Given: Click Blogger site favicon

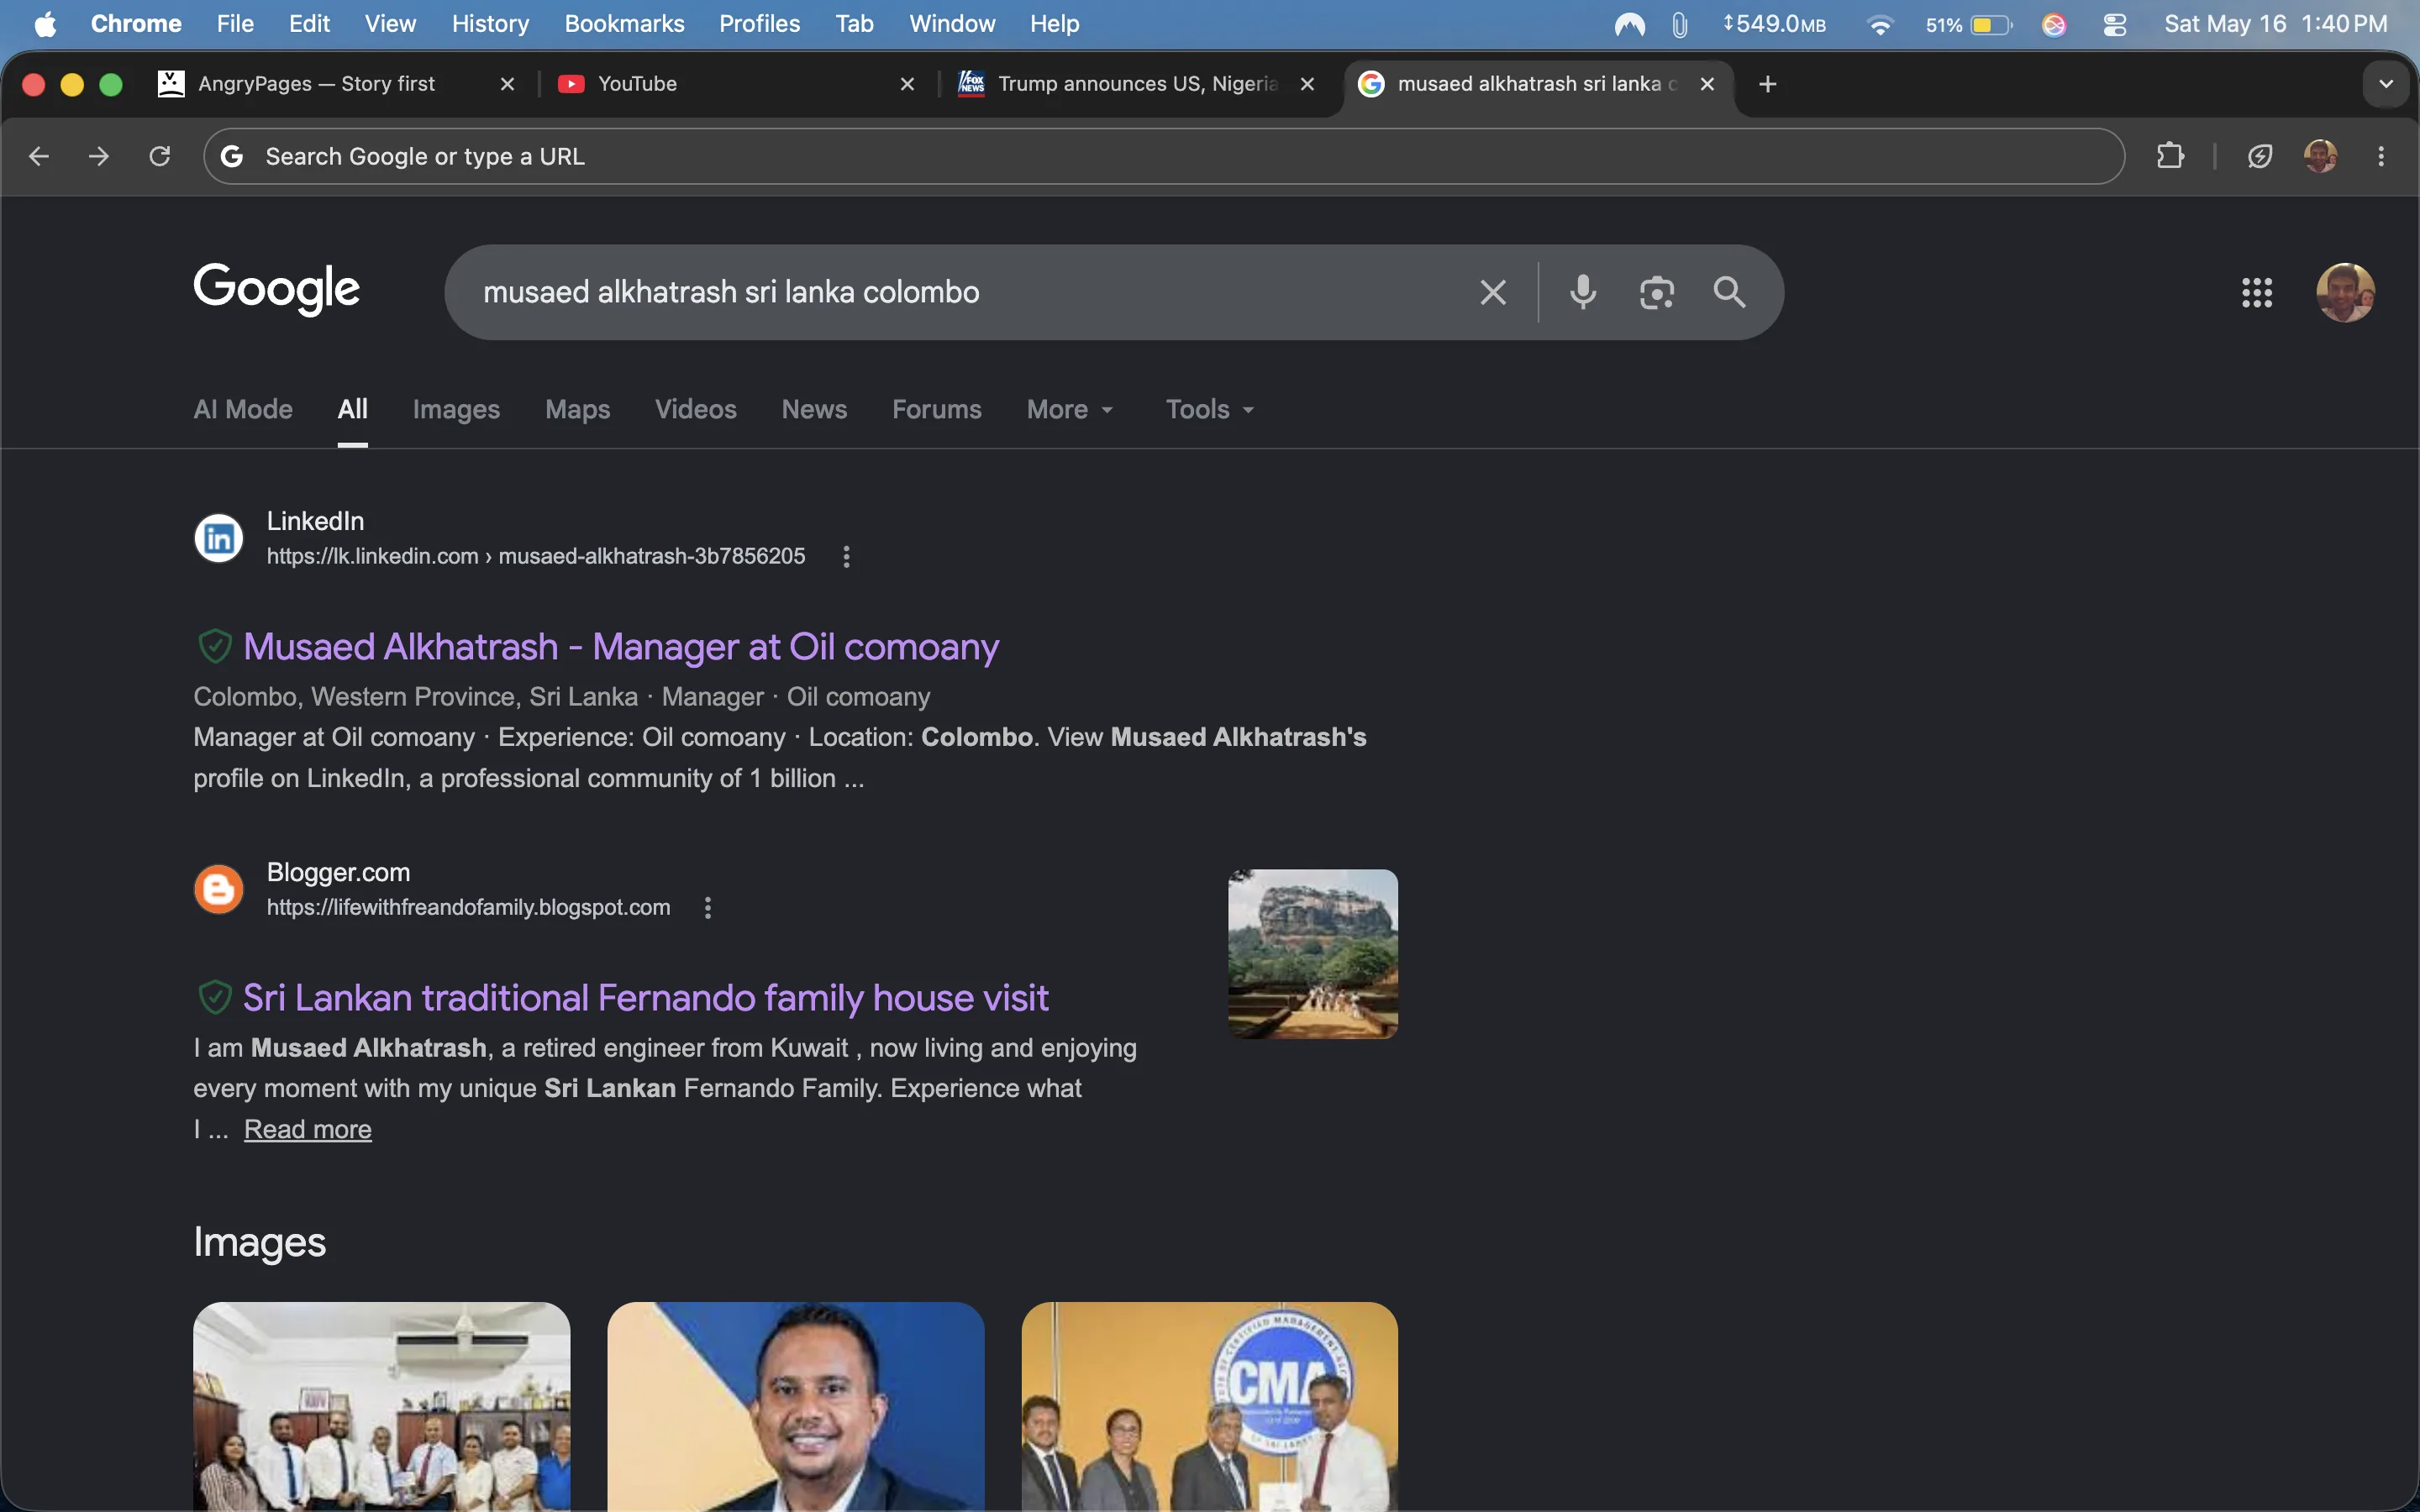Looking at the screenshot, I should point(219,890).
